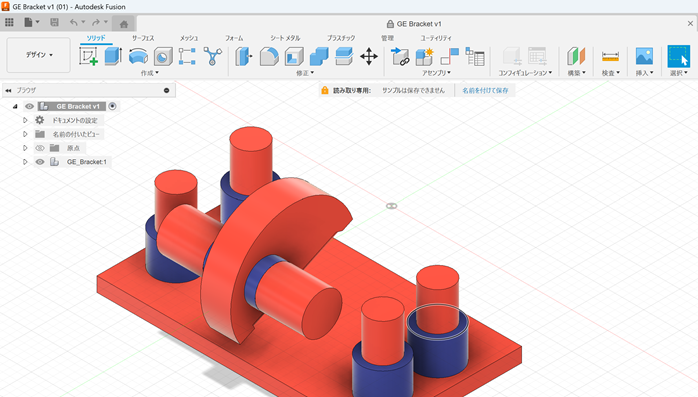698x397 pixels.
Task: Toggle visibility of GE Bracket v1 root
Action: (29, 106)
